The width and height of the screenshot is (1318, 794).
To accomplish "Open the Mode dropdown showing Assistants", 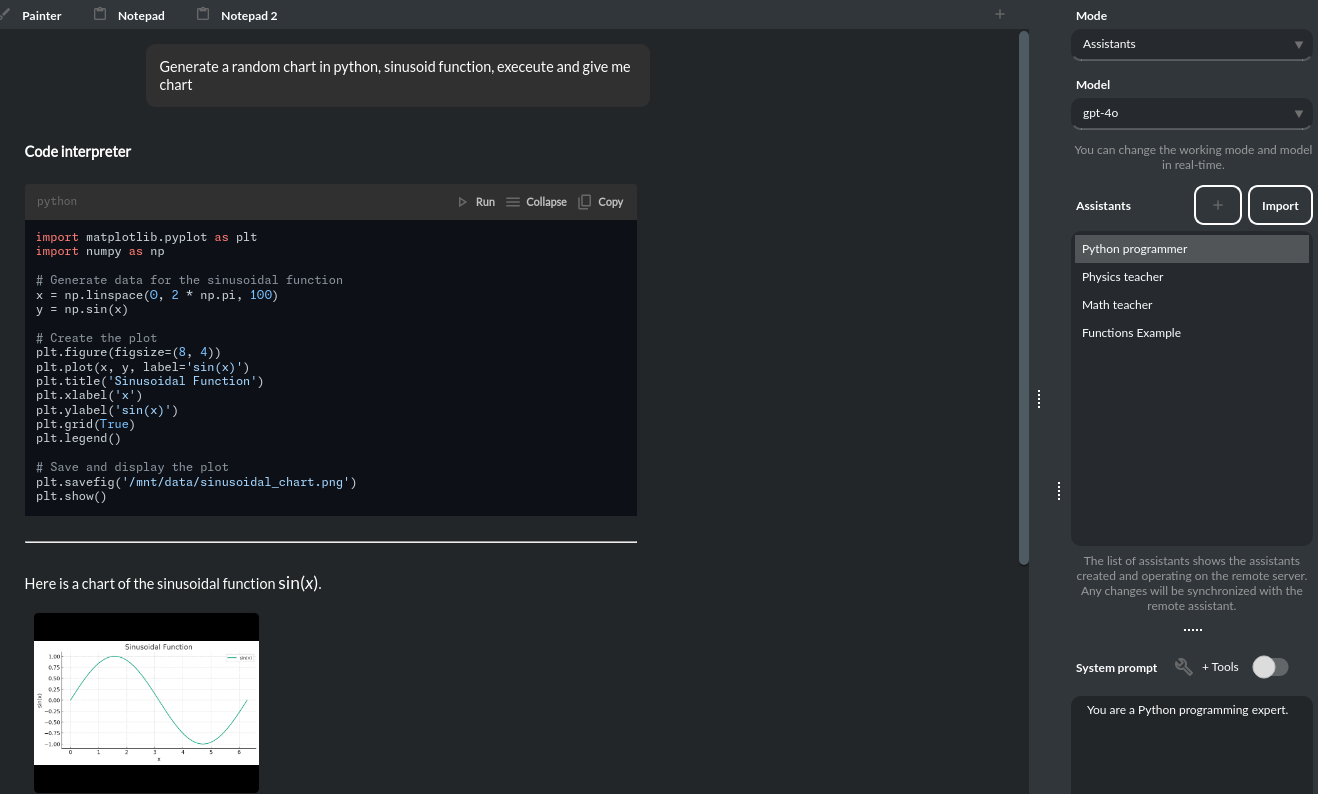I will (x=1191, y=44).
